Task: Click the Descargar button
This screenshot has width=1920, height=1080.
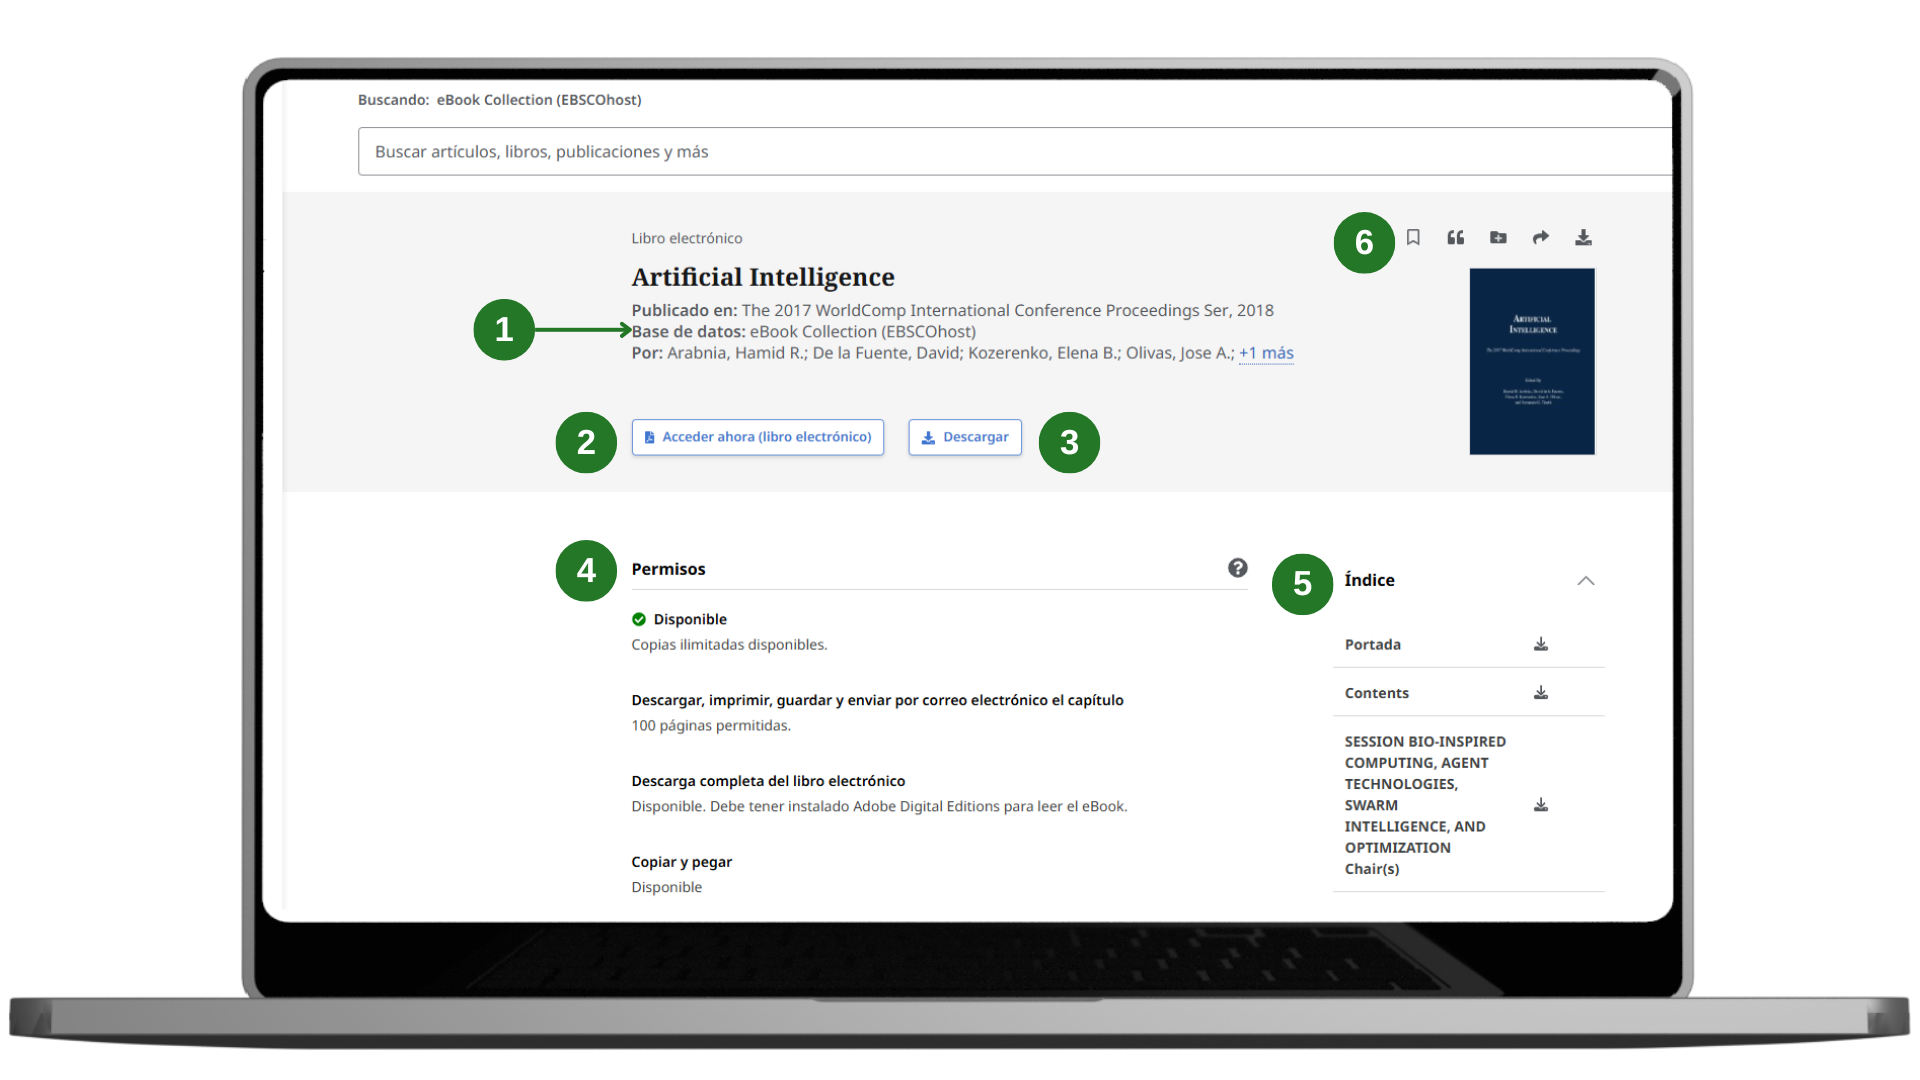Action: (965, 437)
